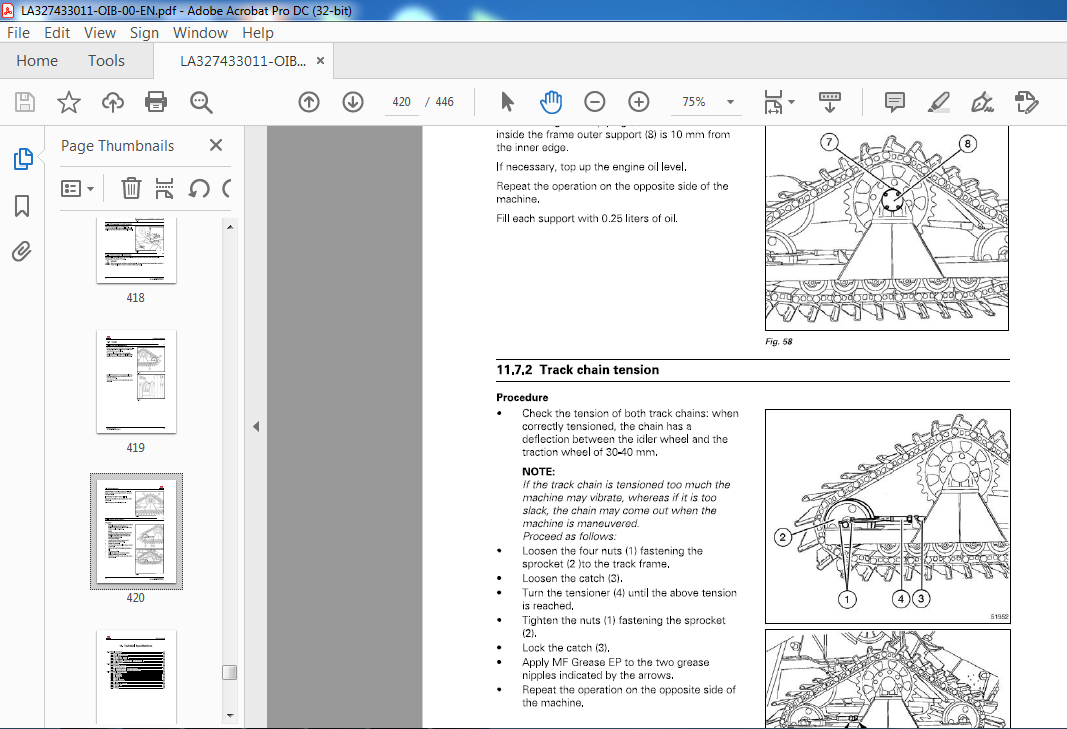1067x729 pixels.
Task: Click the 'Loosen the catch (3).' line
Action: pyautogui.click(x=572, y=578)
